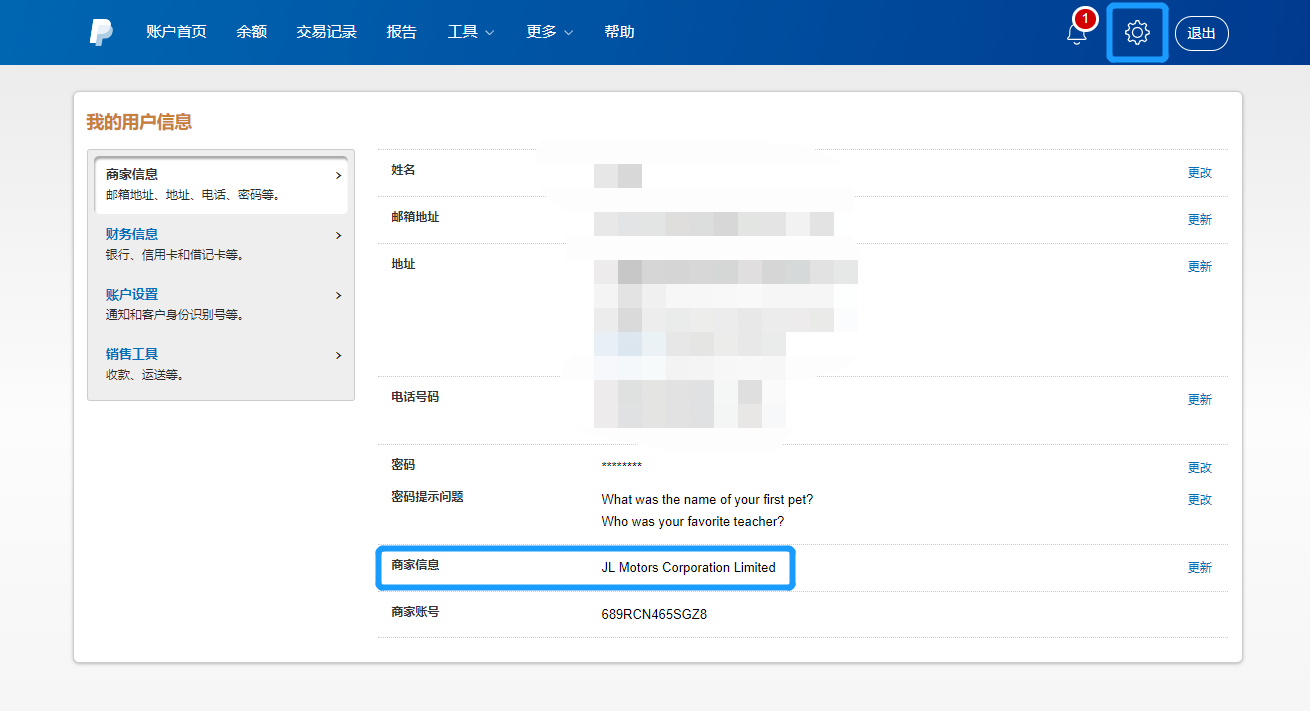Select the 商家信息 sidebar section
This screenshot has width=1310, height=711.
(222, 184)
